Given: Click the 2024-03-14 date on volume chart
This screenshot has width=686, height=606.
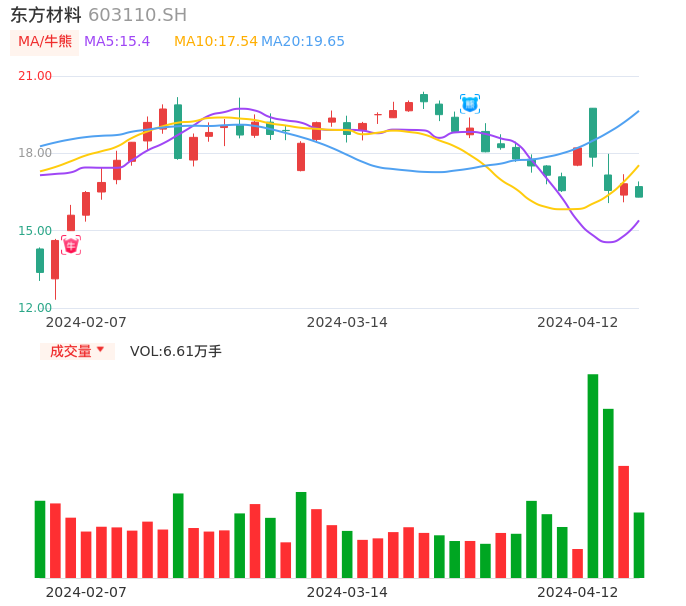Looking at the screenshot, I should coord(347,592).
